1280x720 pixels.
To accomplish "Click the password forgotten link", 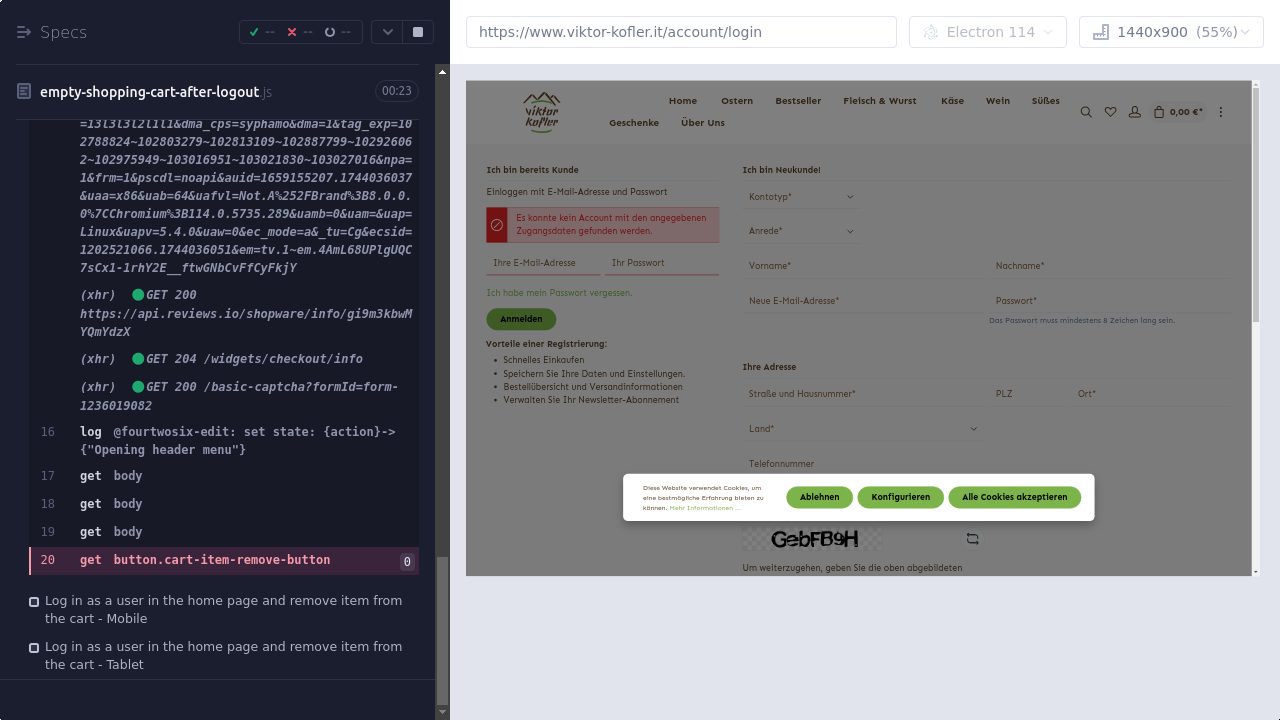I will (x=559, y=293).
